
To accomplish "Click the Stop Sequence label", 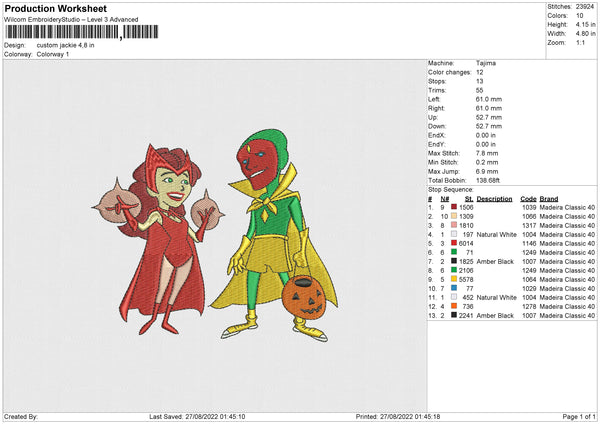I will [451, 187].
